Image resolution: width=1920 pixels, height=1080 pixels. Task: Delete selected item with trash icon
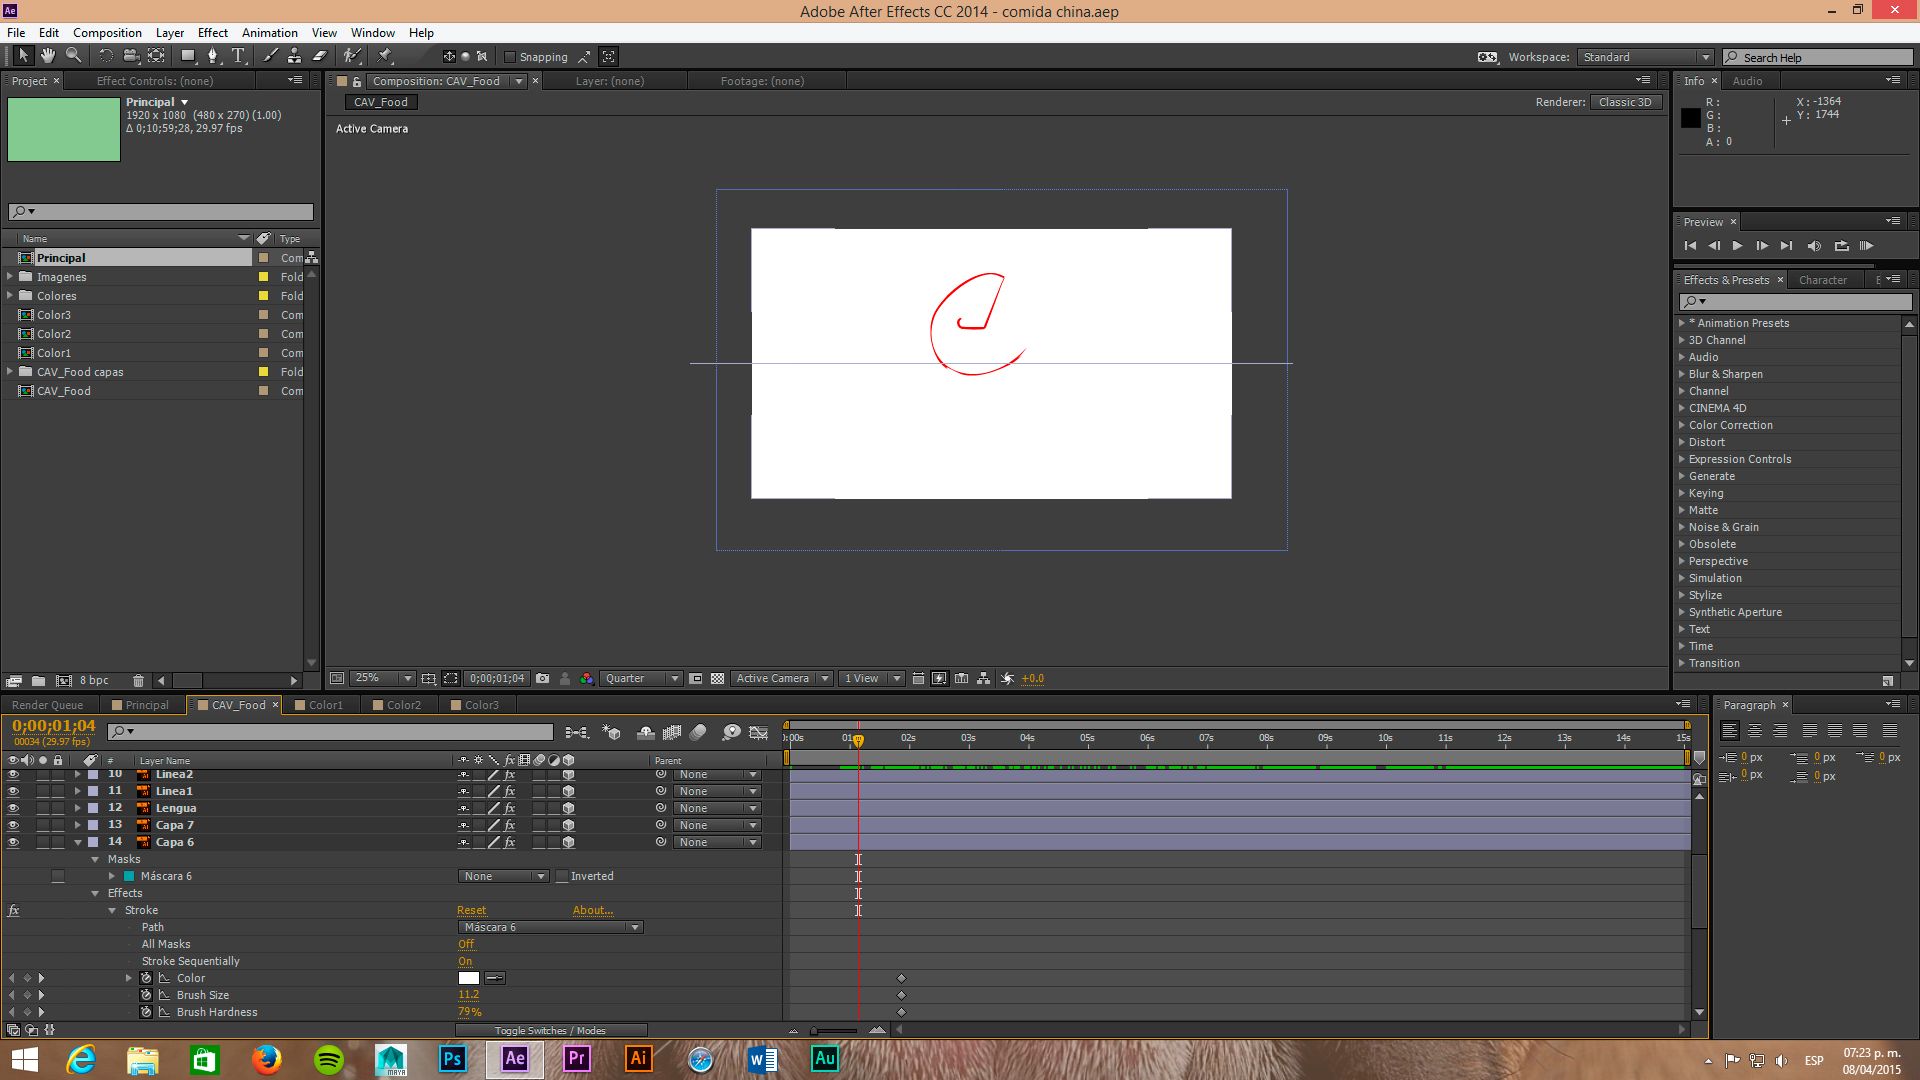pos(139,680)
